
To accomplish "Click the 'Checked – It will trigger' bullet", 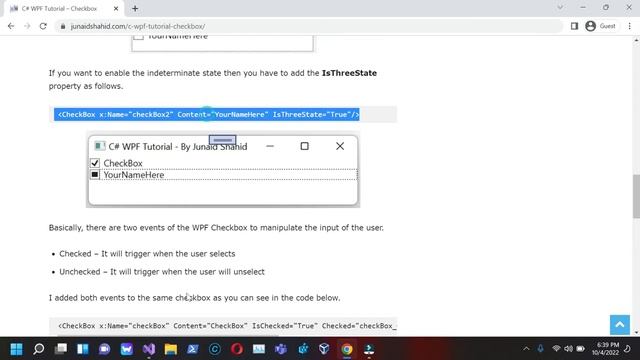I will tap(147, 254).
